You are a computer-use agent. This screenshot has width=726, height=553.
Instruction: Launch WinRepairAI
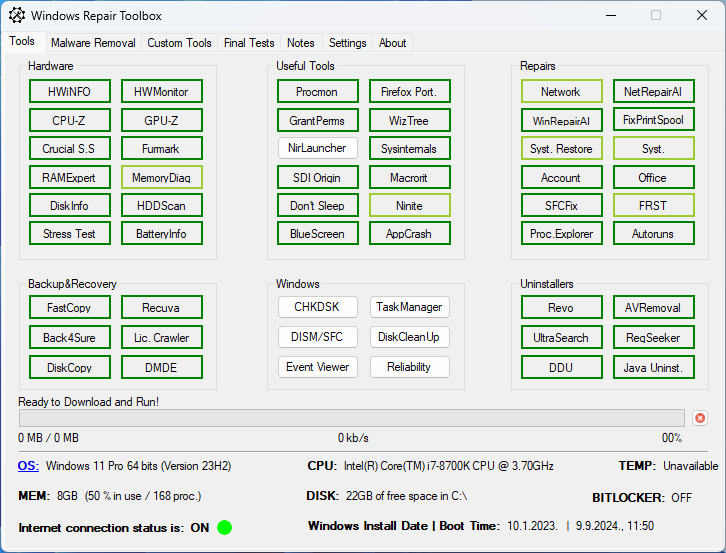click(x=562, y=120)
